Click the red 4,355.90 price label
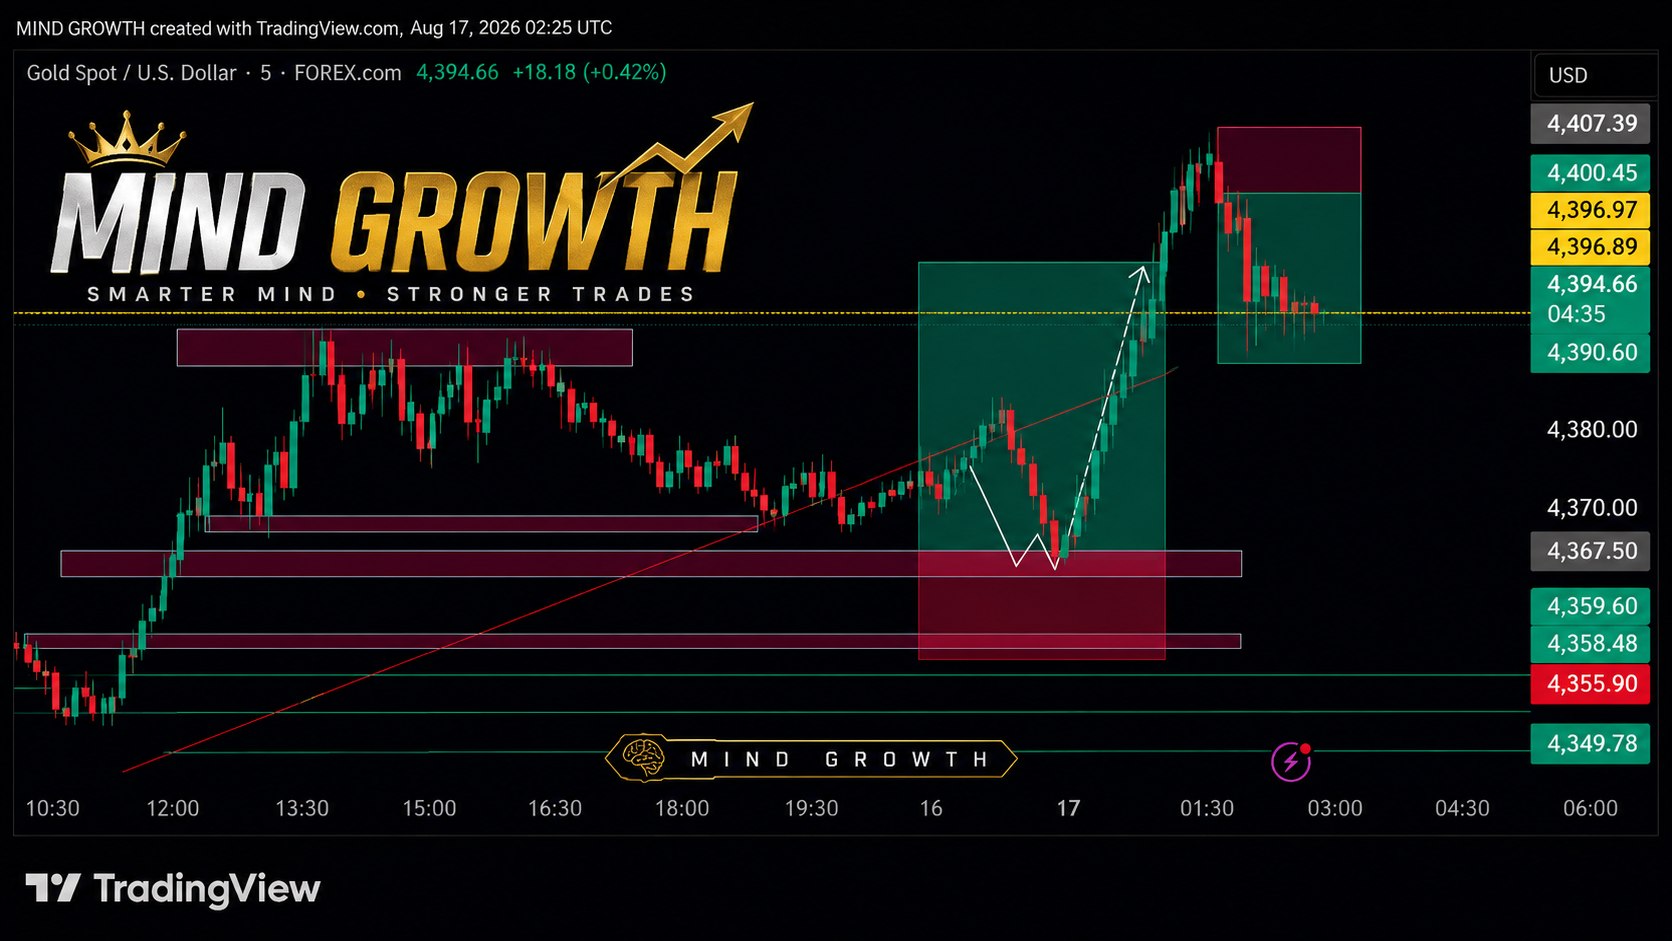 coord(1590,684)
